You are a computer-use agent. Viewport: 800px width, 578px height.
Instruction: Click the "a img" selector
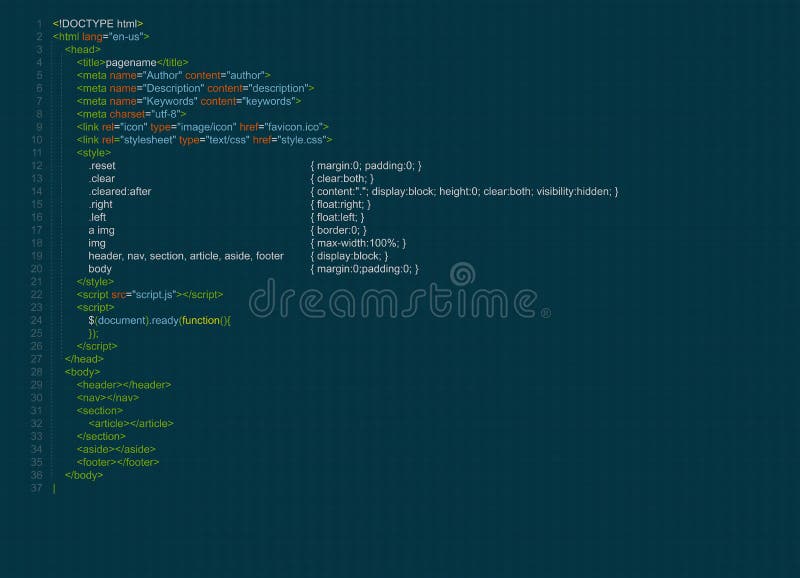(x=102, y=231)
